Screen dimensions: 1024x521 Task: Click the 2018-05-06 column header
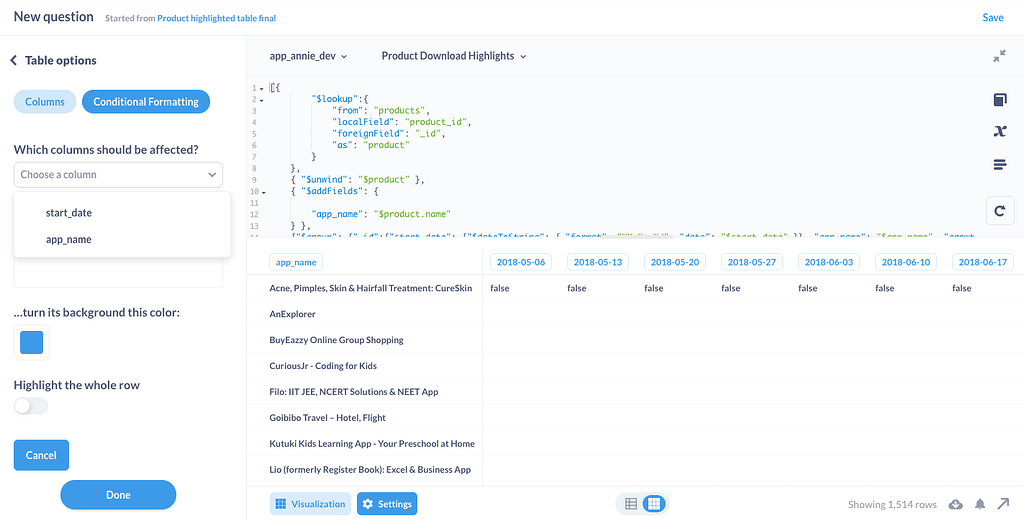[521, 262]
